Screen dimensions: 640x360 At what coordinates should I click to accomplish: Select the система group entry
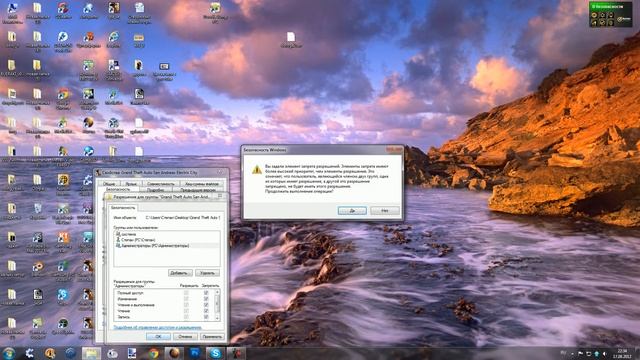[167, 234]
